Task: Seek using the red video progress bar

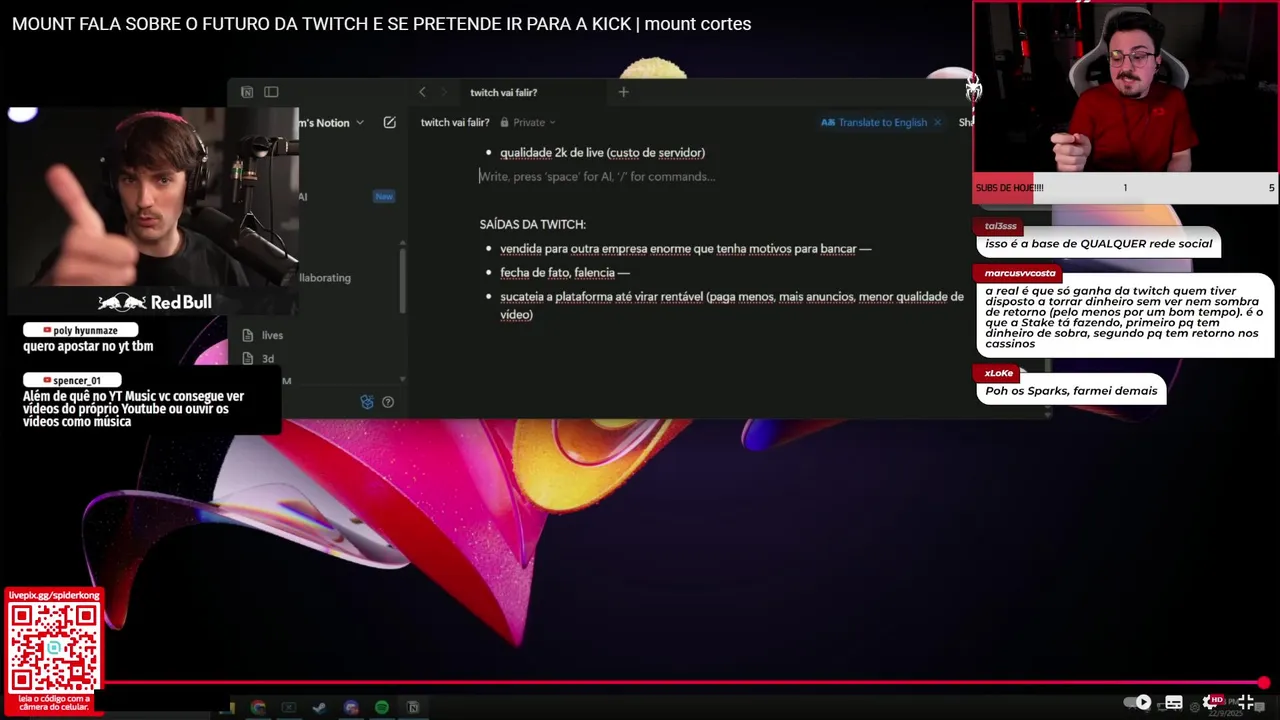Action: 684,683
